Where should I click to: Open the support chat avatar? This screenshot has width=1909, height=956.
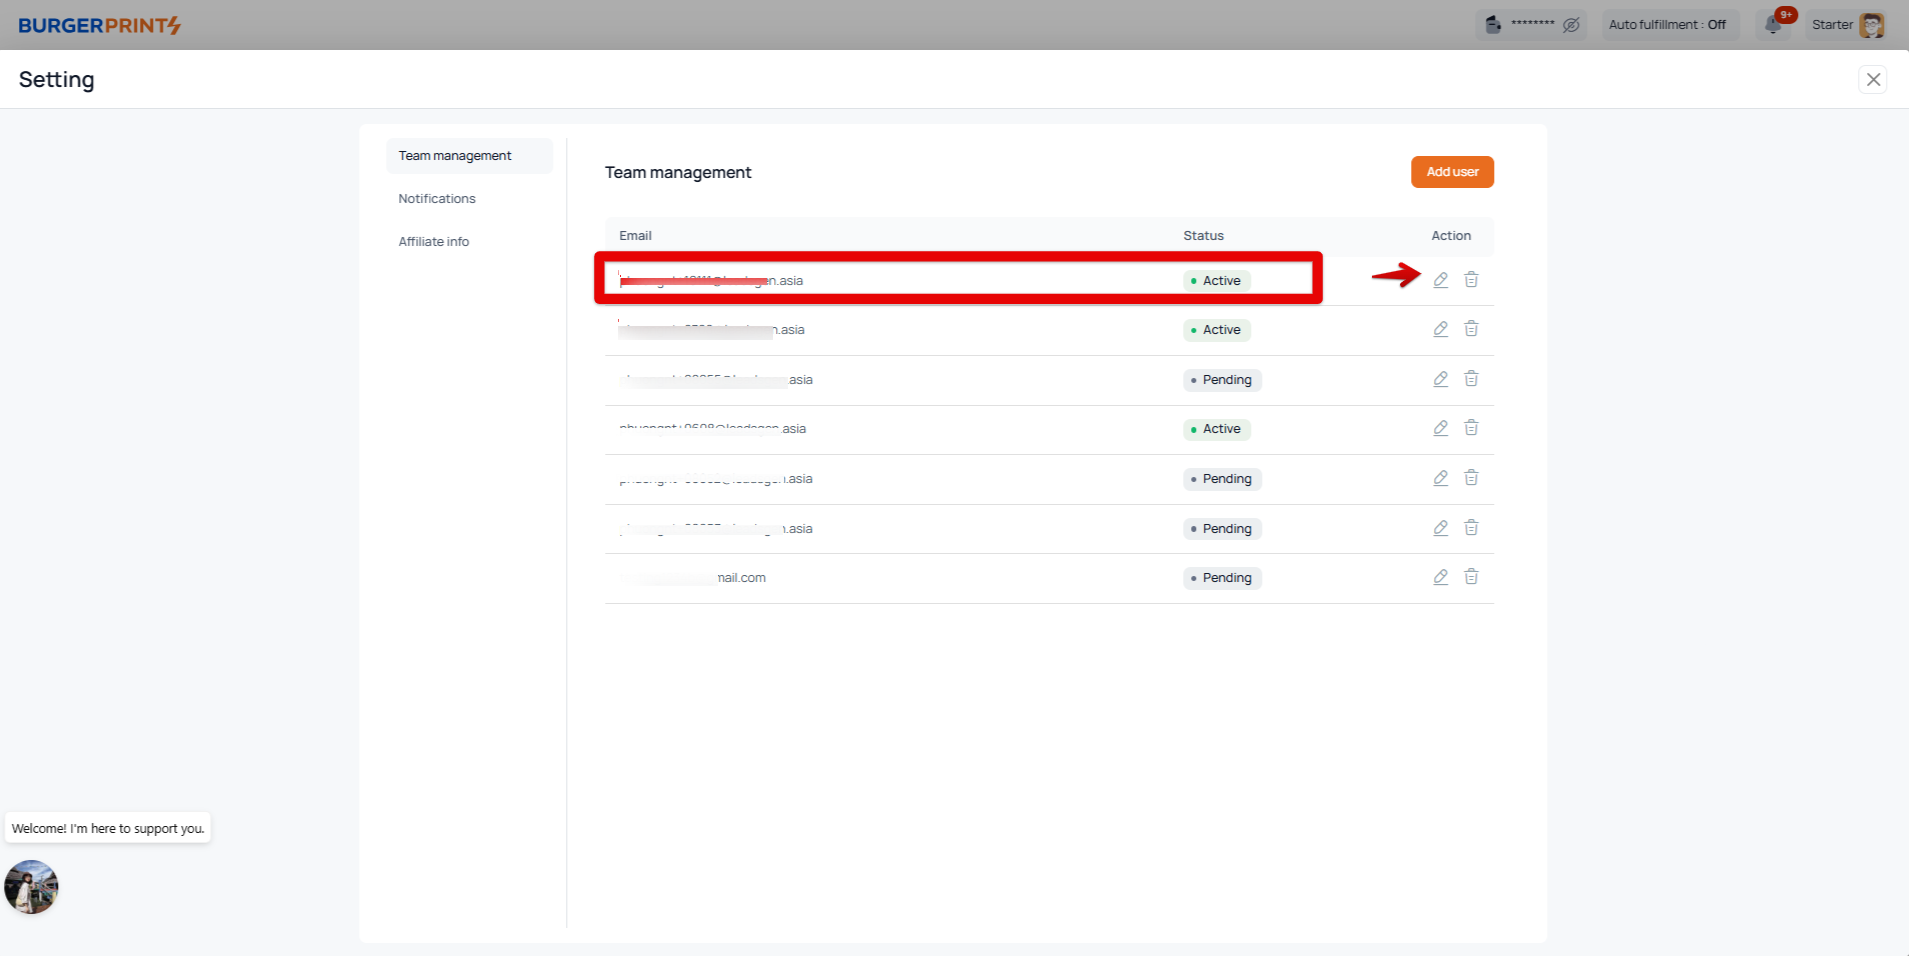point(31,887)
